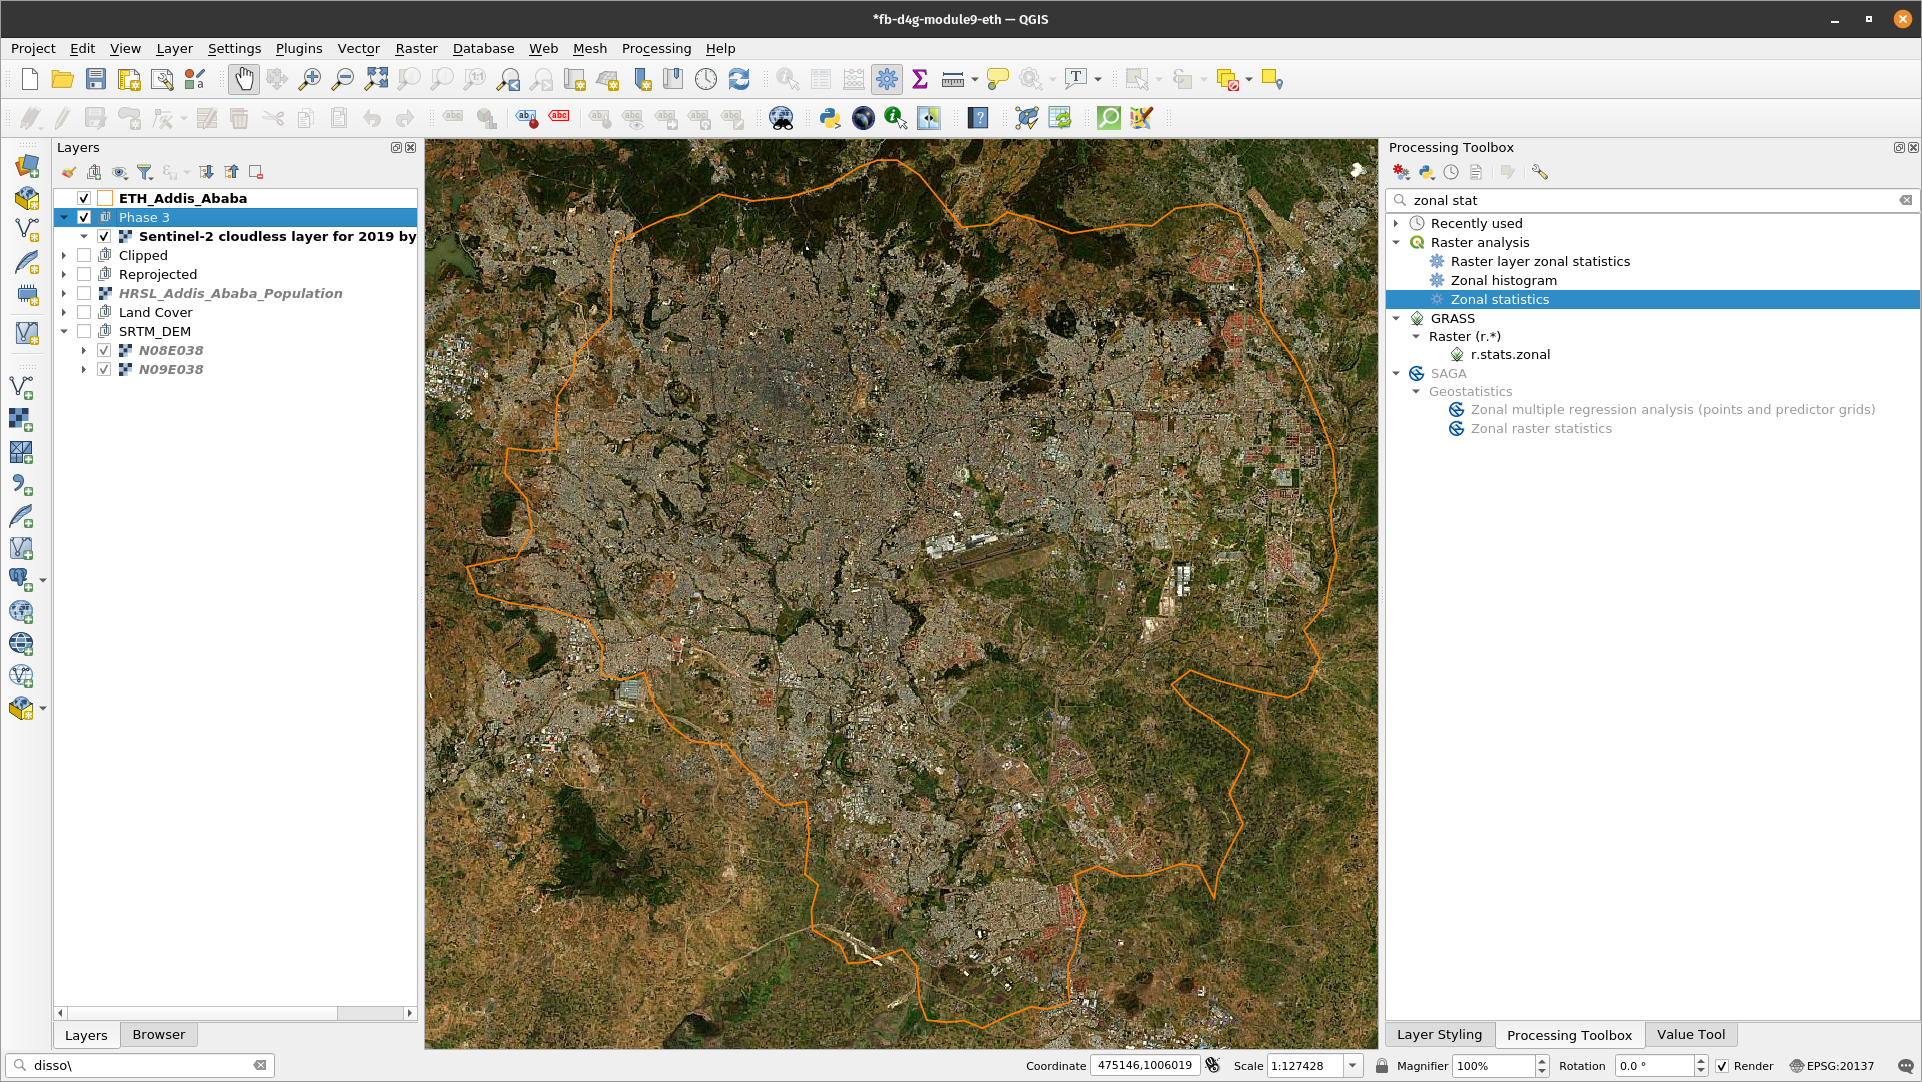Image resolution: width=1922 pixels, height=1082 pixels.
Task: Open Processing history clock icon in toolbox
Action: 1451,172
